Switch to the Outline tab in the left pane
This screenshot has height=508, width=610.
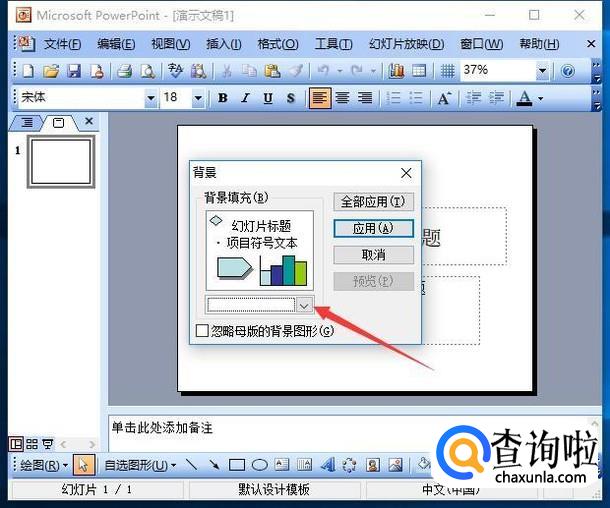point(27,123)
